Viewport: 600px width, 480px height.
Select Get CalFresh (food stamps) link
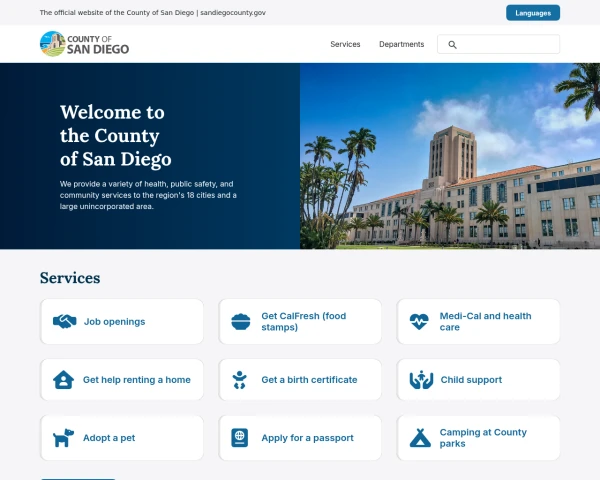[x=303, y=322]
